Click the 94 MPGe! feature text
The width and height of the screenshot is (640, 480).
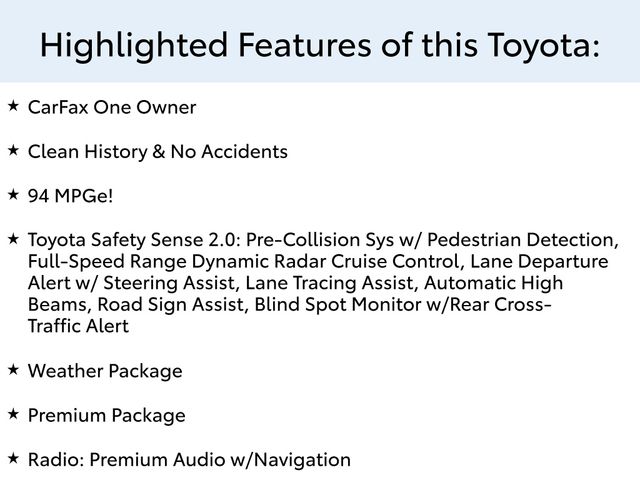(x=71, y=195)
